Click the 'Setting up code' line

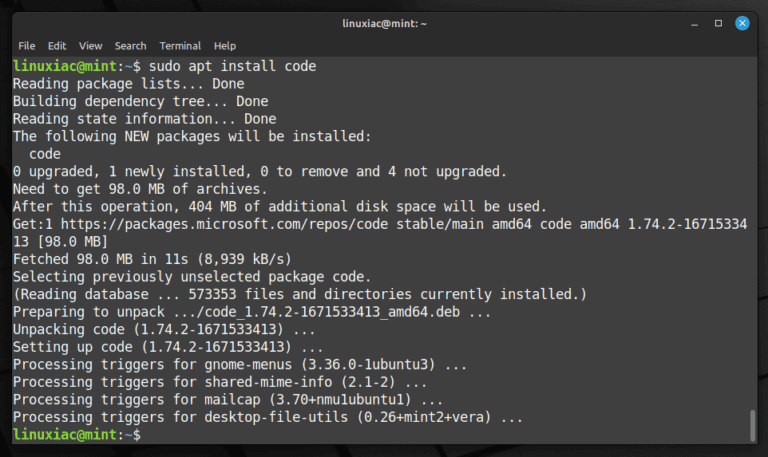pyautogui.click(x=168, y=347)
